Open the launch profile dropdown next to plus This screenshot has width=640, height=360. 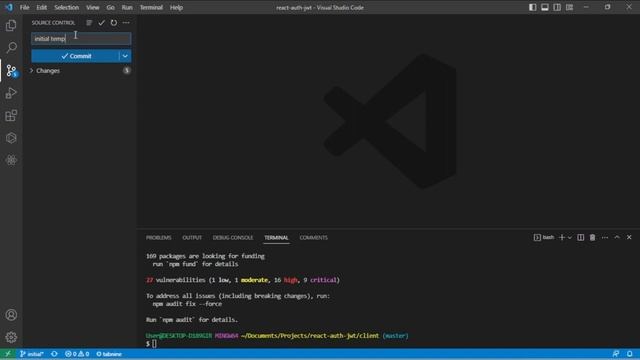coord(570,238)
